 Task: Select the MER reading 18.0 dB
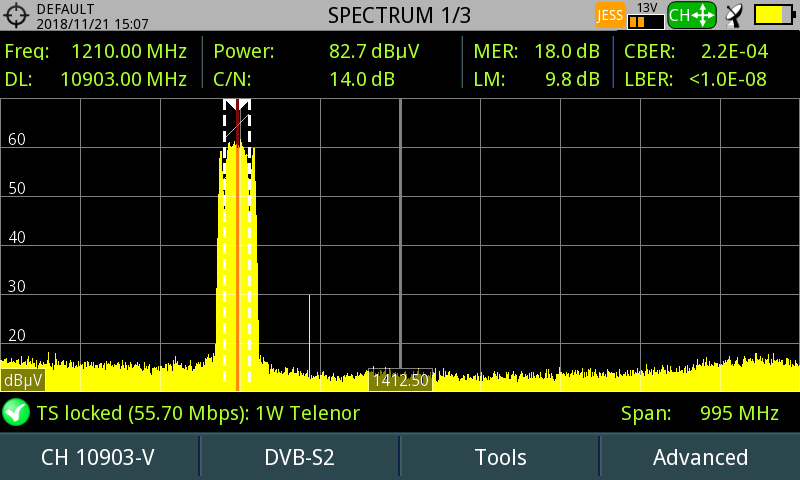[567, 51]
